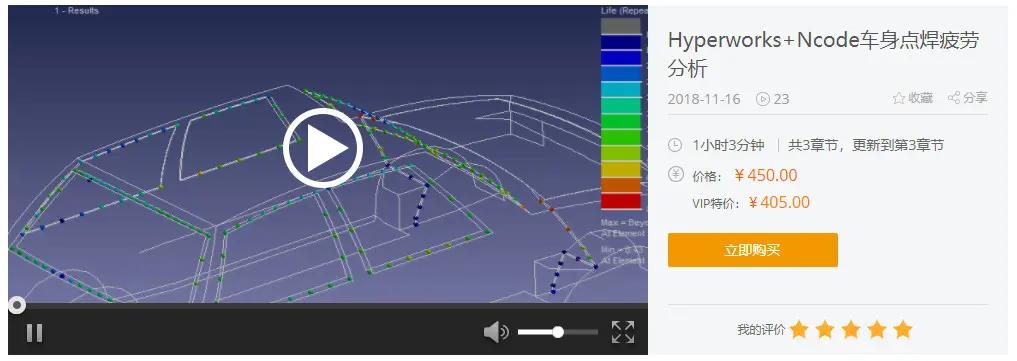Screen dimensions: 1017x361
Task: Click the course title Hyperworks+Ncode text
Action: click(x=823, y=54)
